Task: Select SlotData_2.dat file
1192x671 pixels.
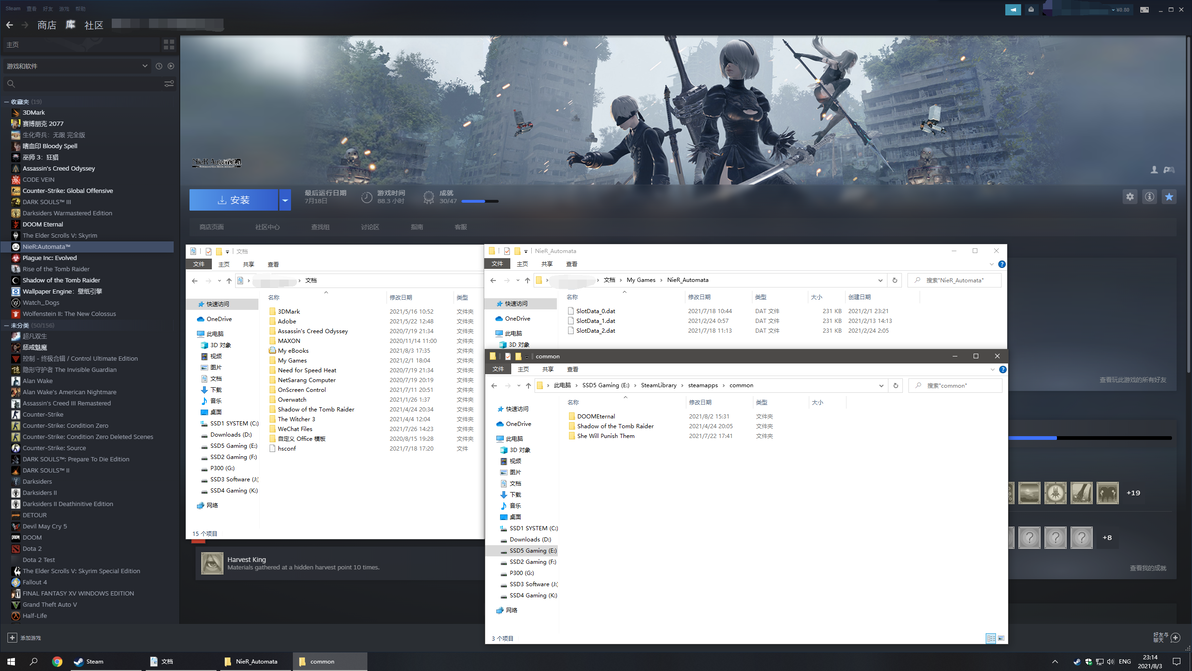Action: coord(595,331)
